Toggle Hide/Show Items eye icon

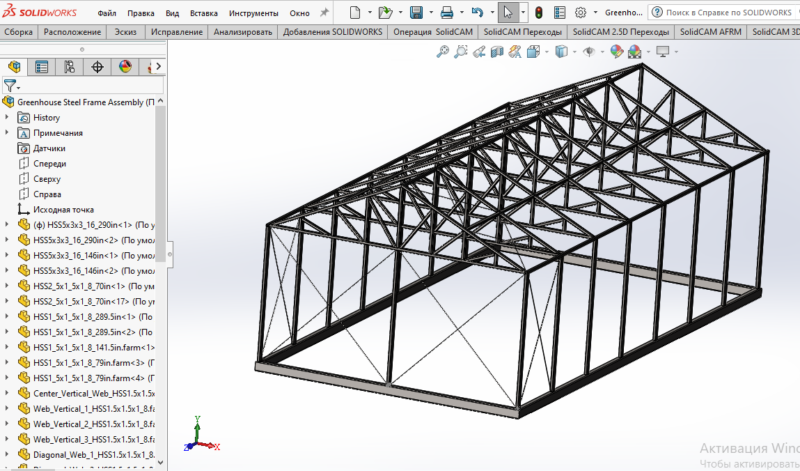tap(589, 52)
